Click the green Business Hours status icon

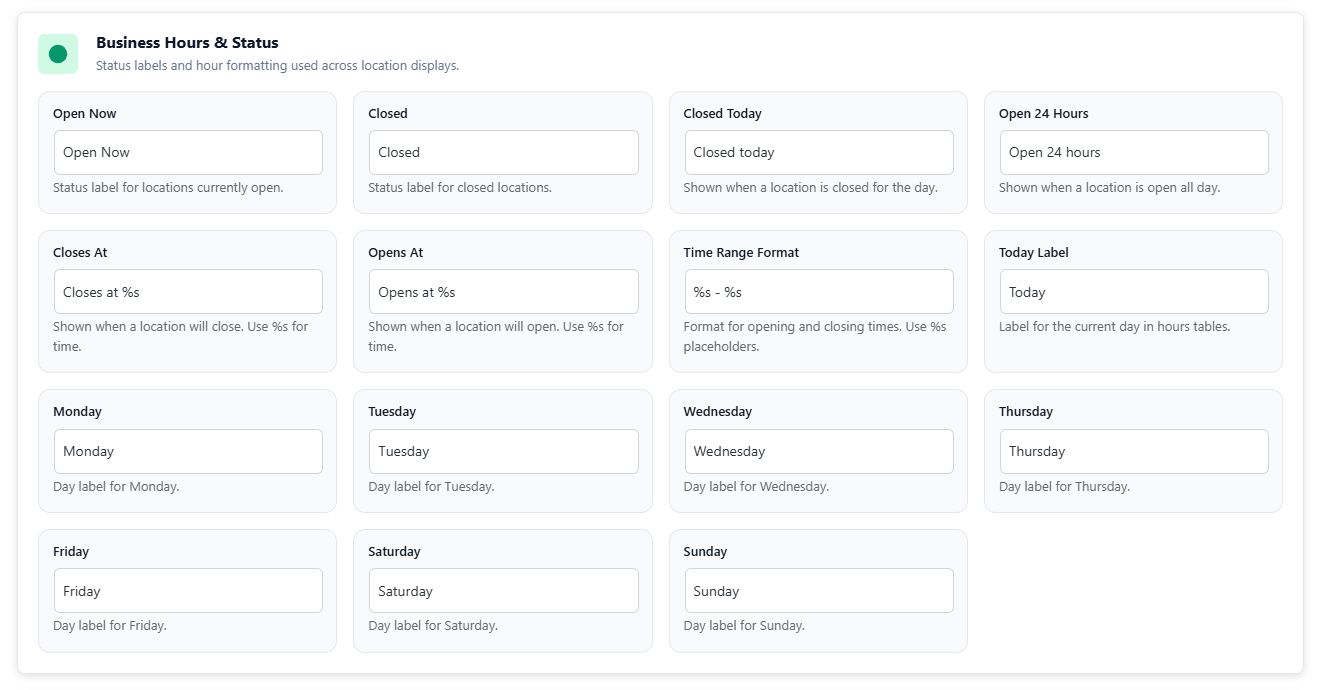point(58,54)
